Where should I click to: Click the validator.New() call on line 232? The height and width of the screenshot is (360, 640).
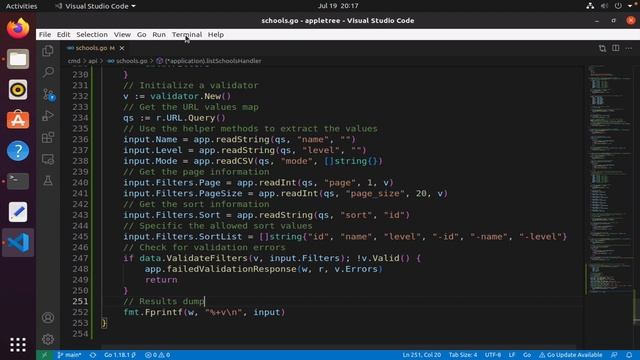pyautogui.click(x=190, y=96)
